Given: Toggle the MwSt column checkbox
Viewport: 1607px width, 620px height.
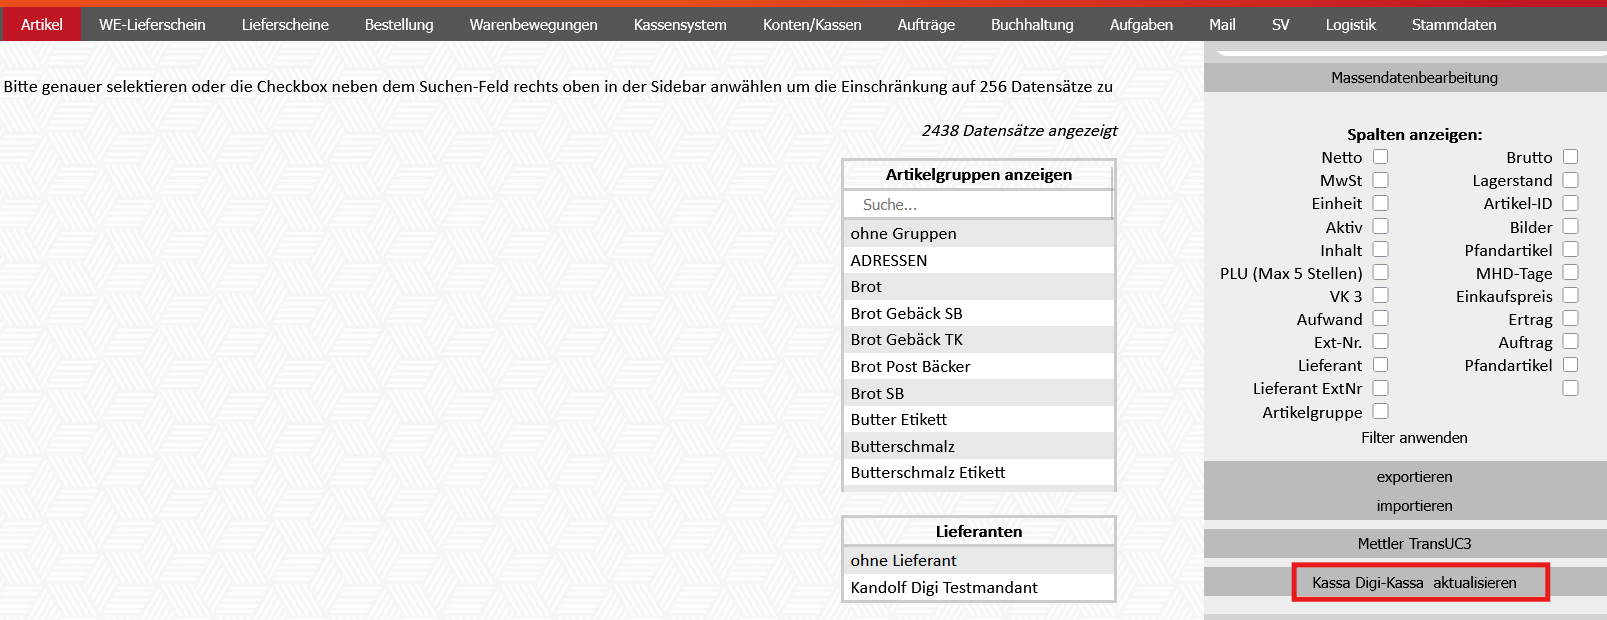Looking at the screenshot, I should coord(1380,180).
